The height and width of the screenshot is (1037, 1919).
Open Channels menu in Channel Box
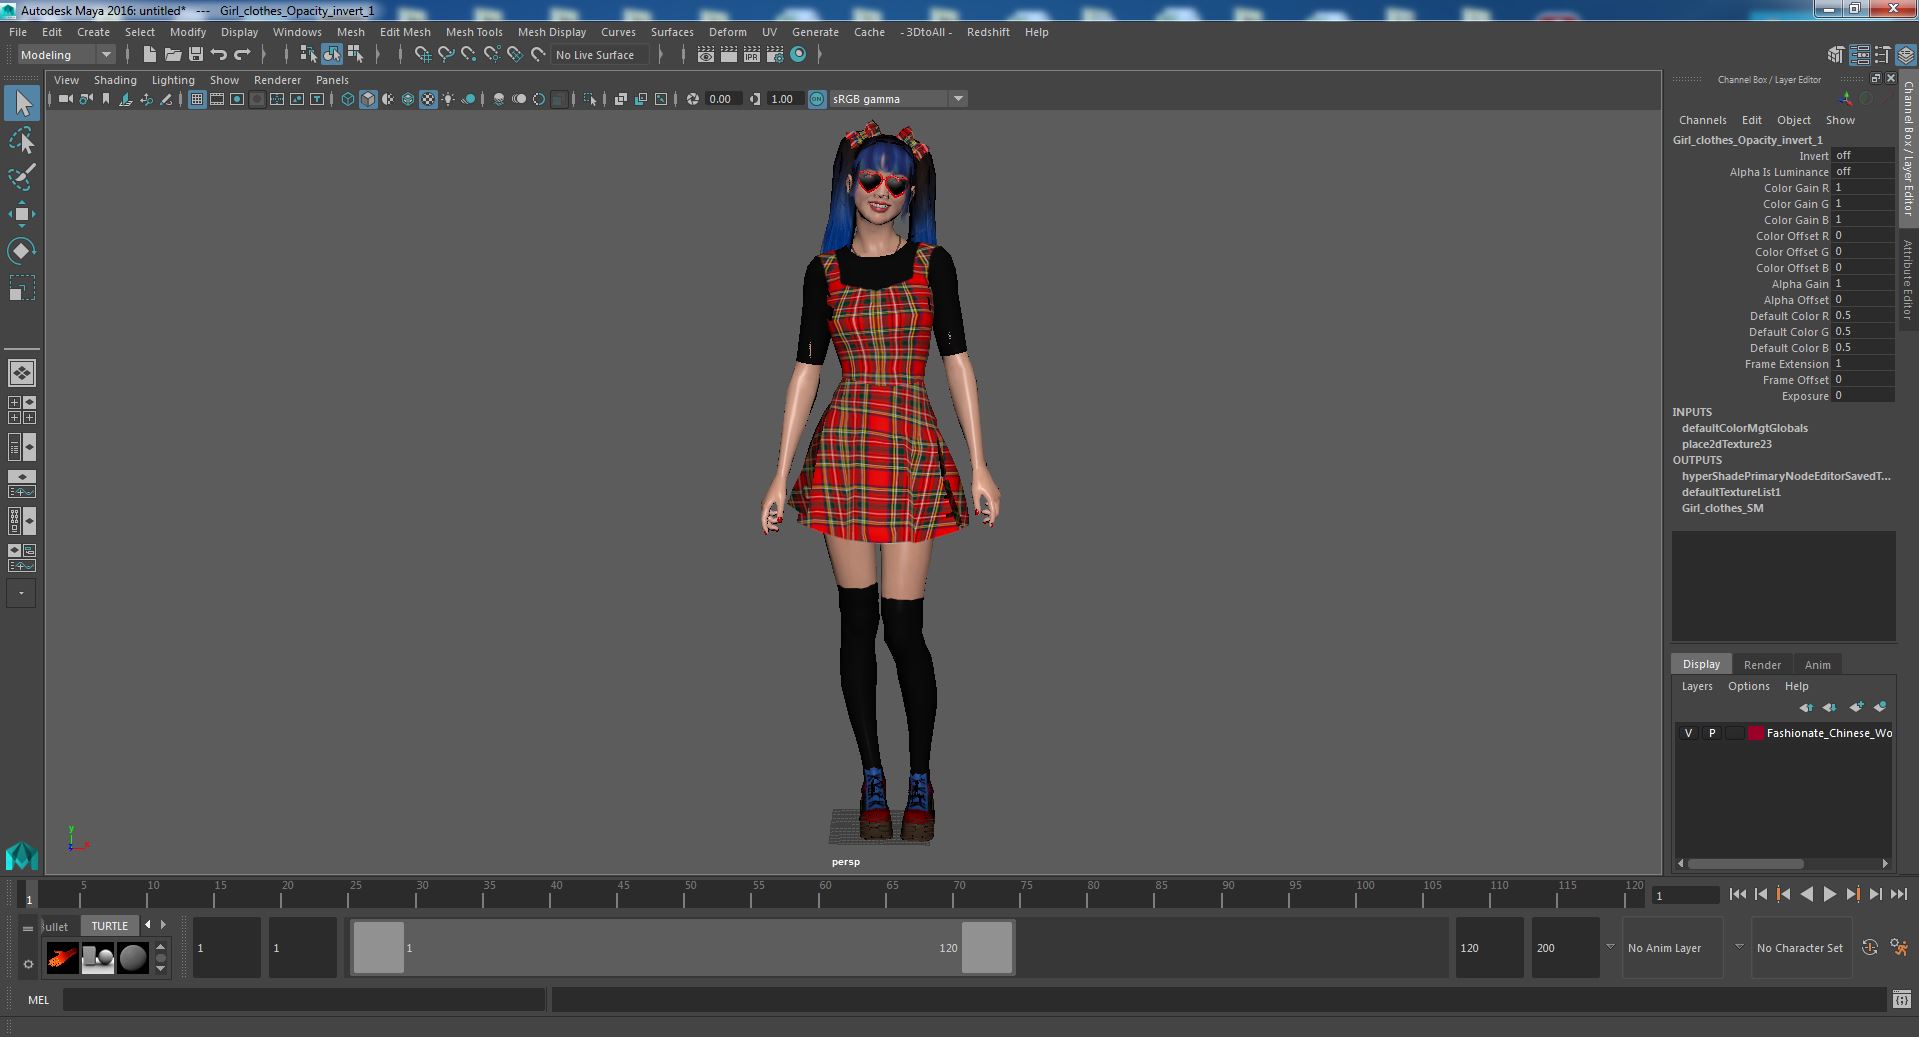pos(1702,120)
